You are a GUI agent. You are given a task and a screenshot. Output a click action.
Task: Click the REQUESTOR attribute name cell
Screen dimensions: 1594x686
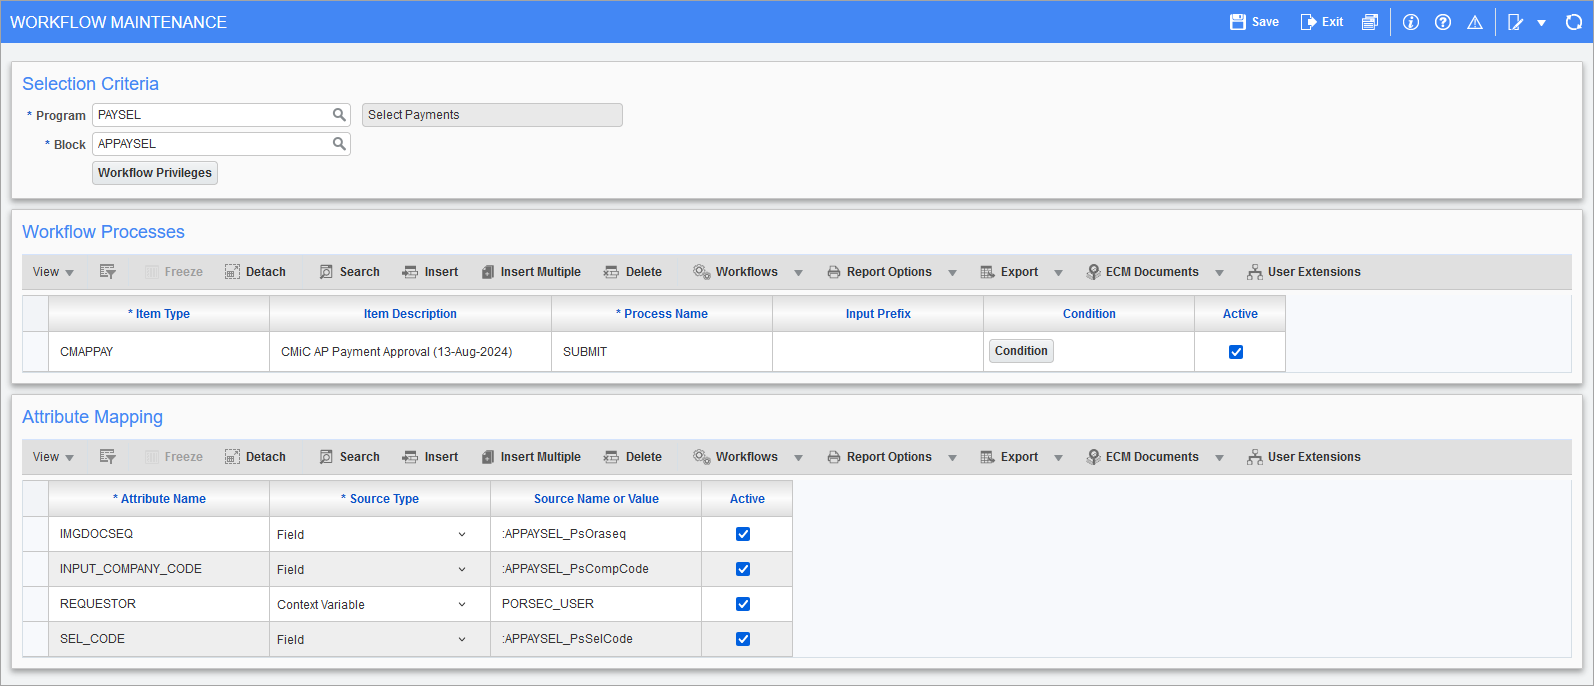pos(159,604)
